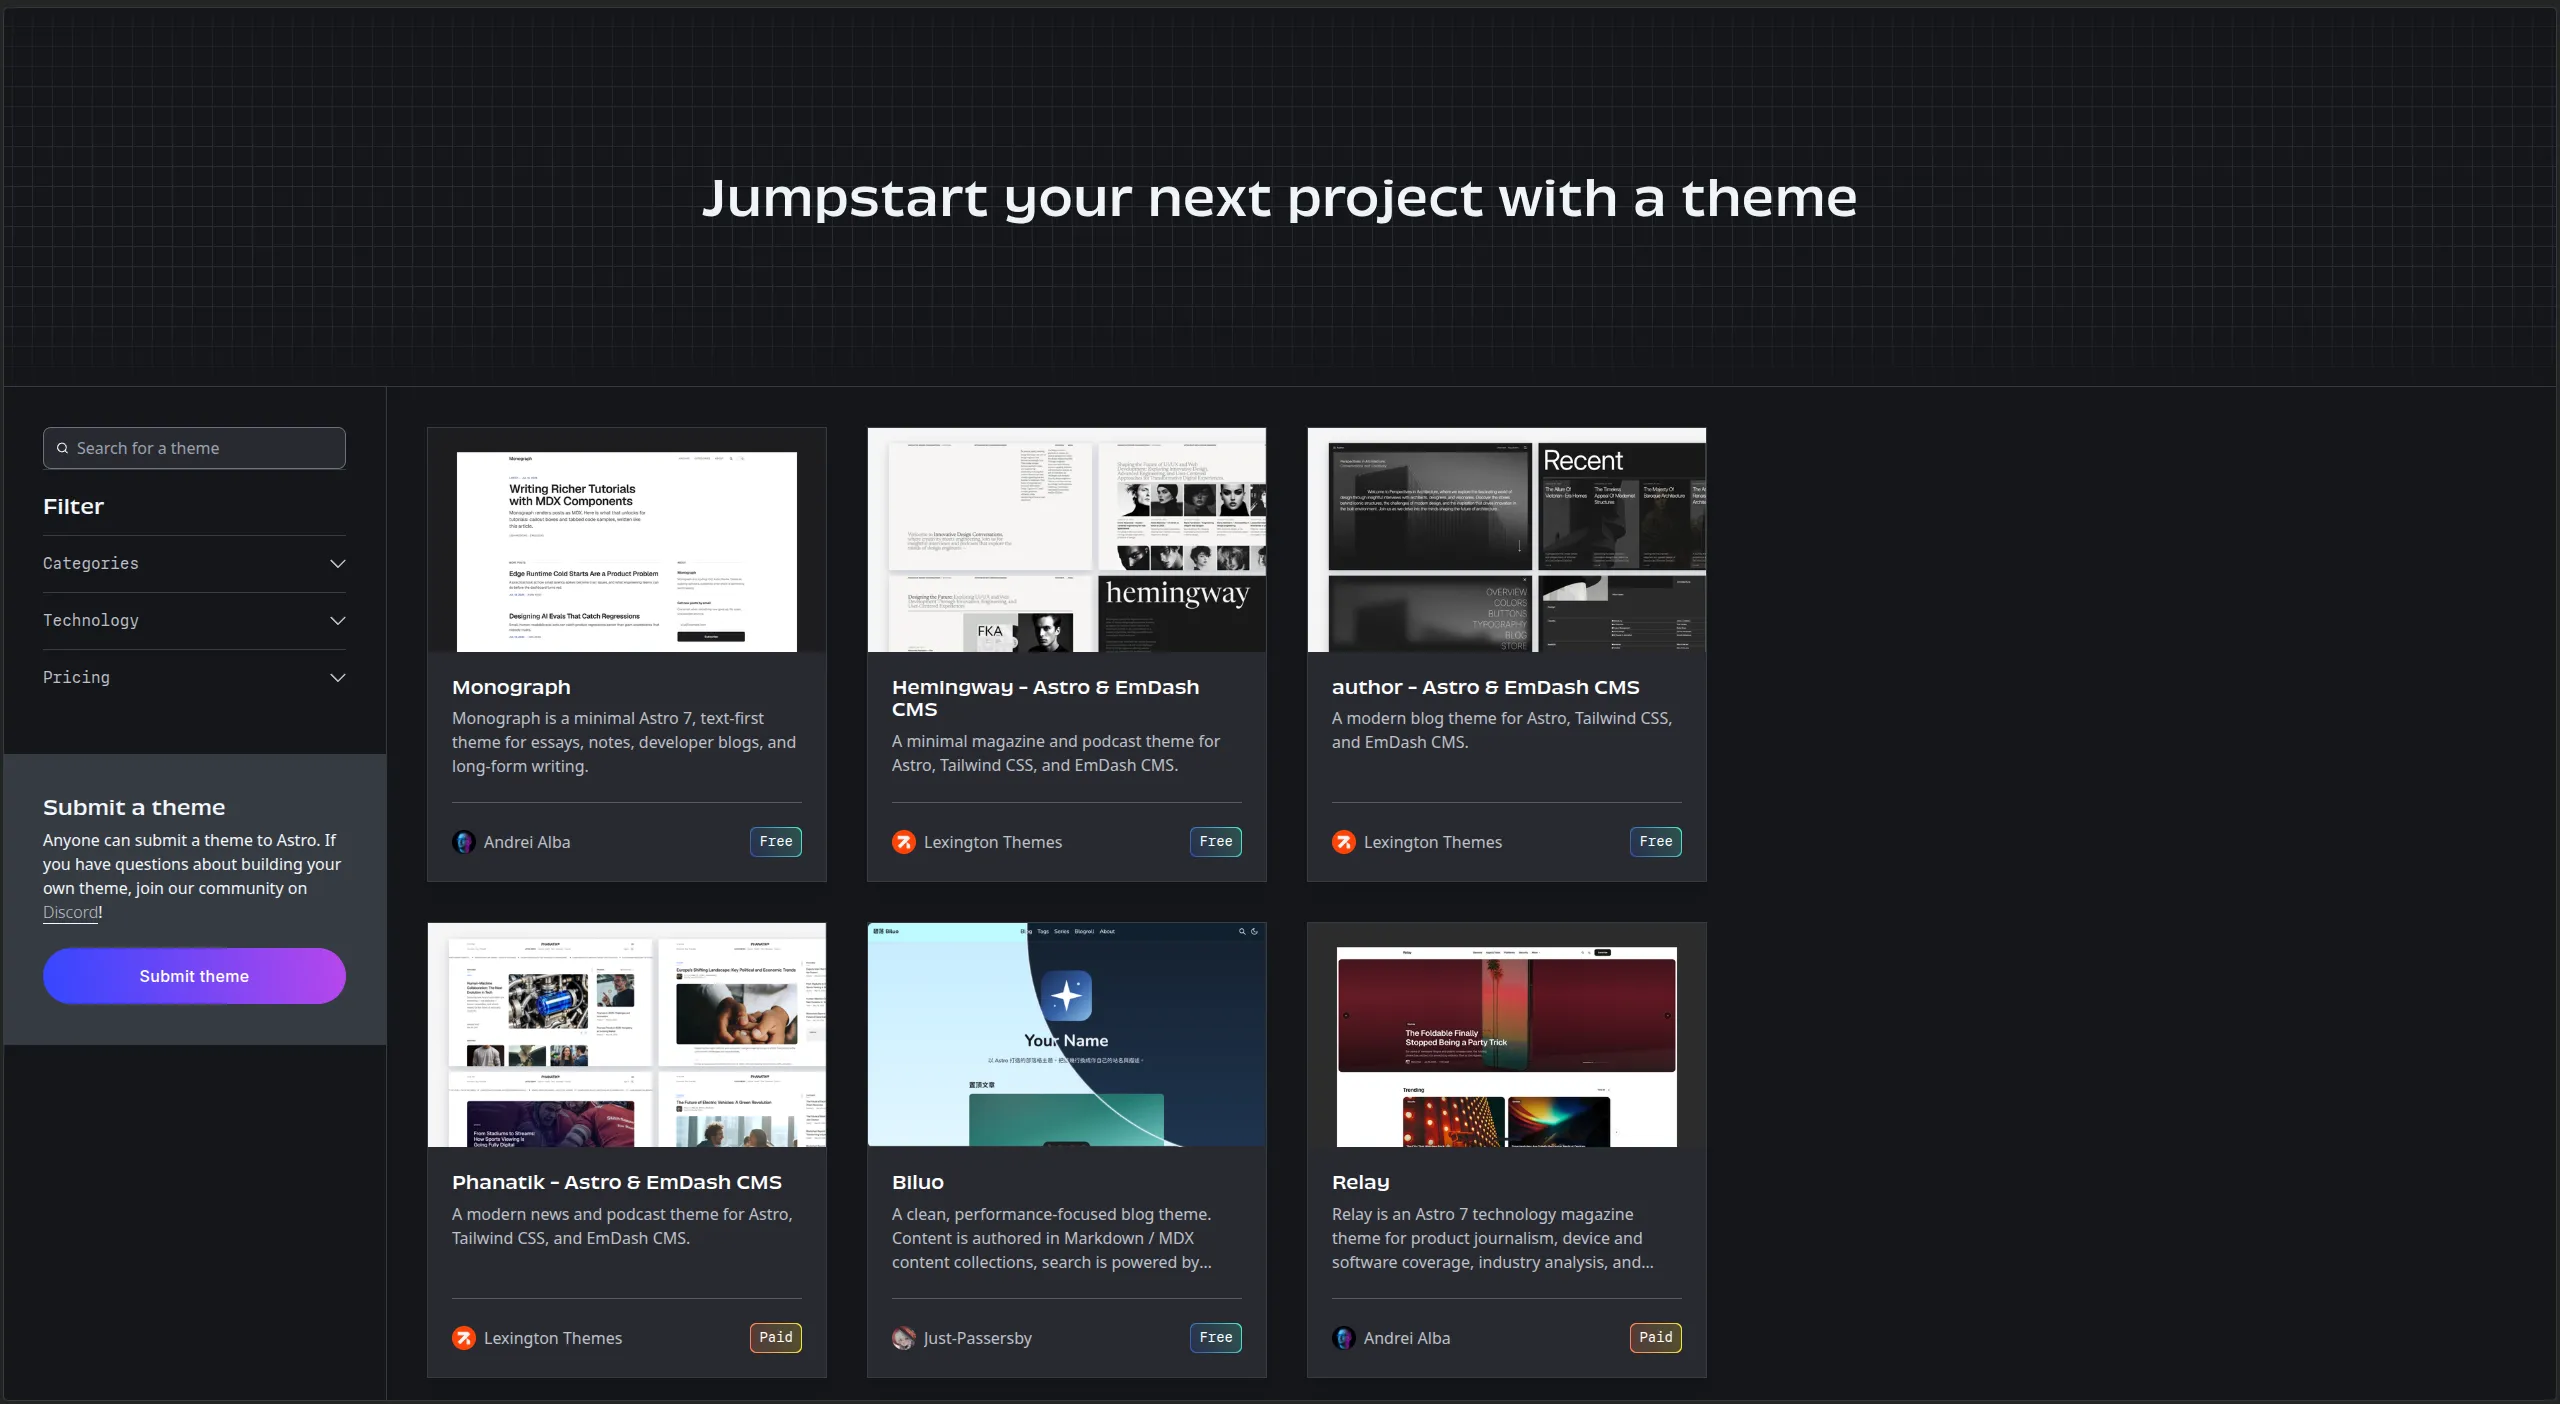Click Andrei Alba avatar on Relay card

pyautogui.click(x=1344, y=1338)
